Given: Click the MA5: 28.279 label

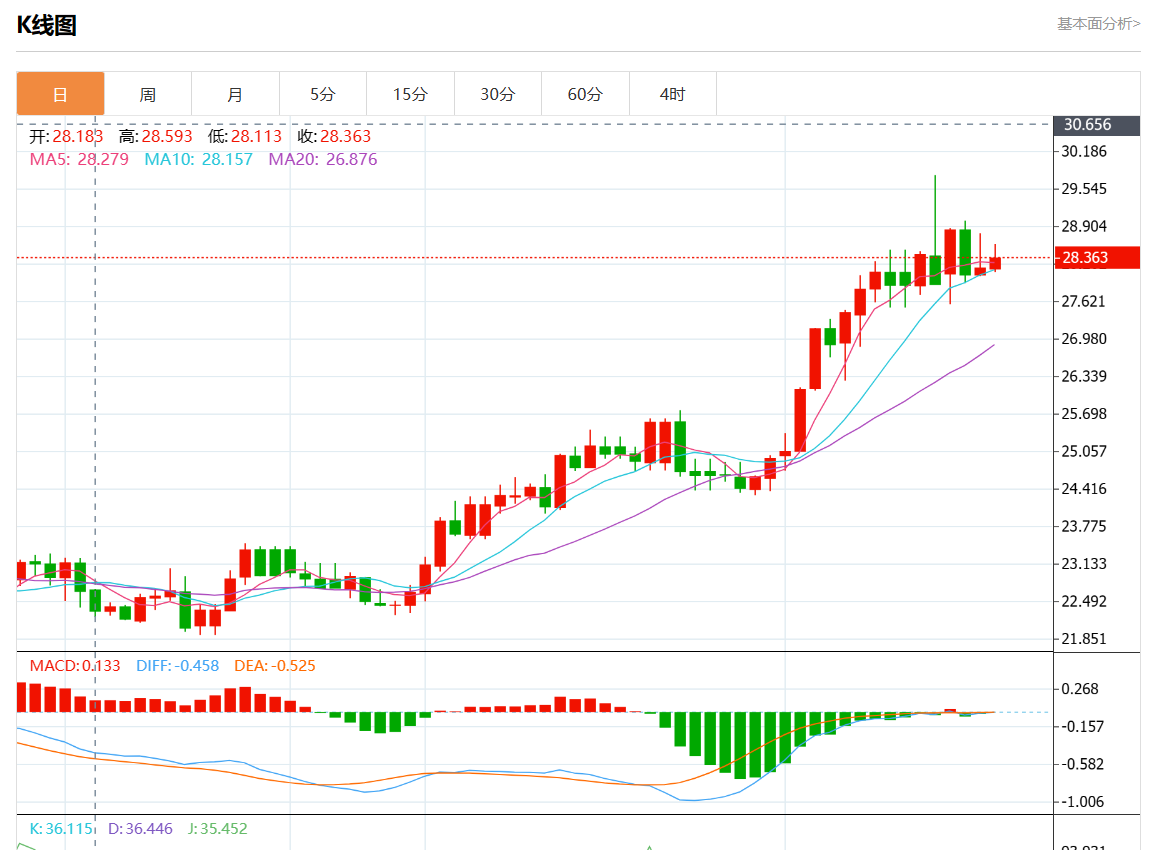Looking at the screenshot, I should [x=79, y=159].
